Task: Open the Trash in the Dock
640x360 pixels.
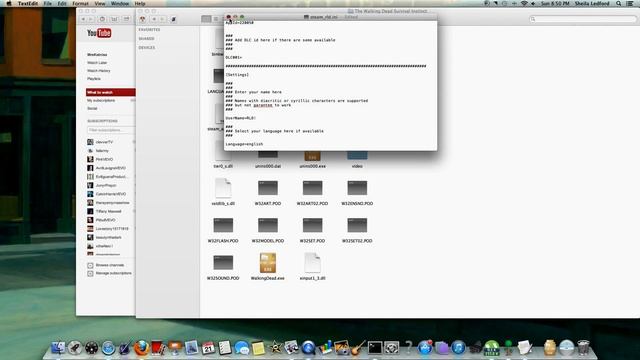Action: tap(583, 348)
